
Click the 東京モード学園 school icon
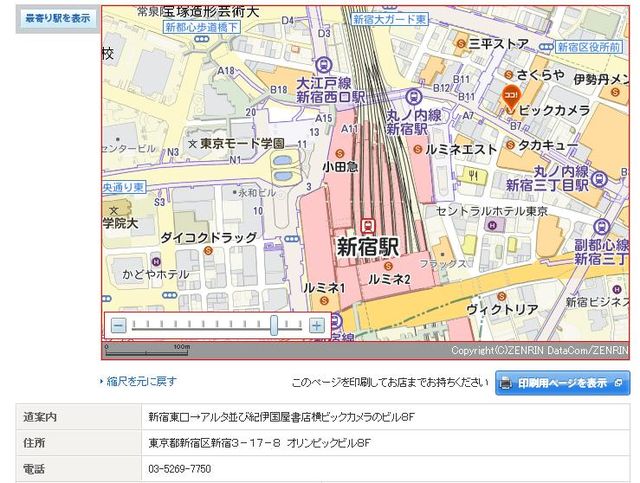tap(192, 145)
